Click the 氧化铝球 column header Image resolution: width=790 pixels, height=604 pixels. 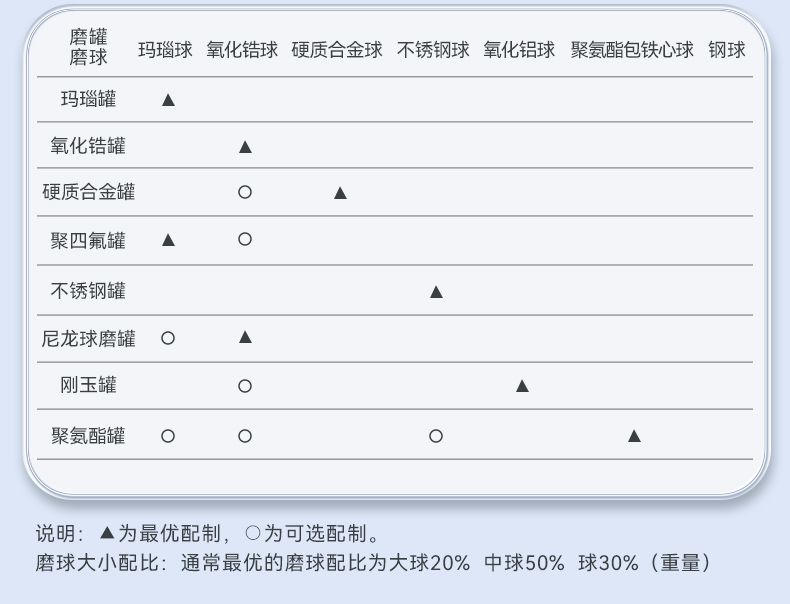(519, 50)
